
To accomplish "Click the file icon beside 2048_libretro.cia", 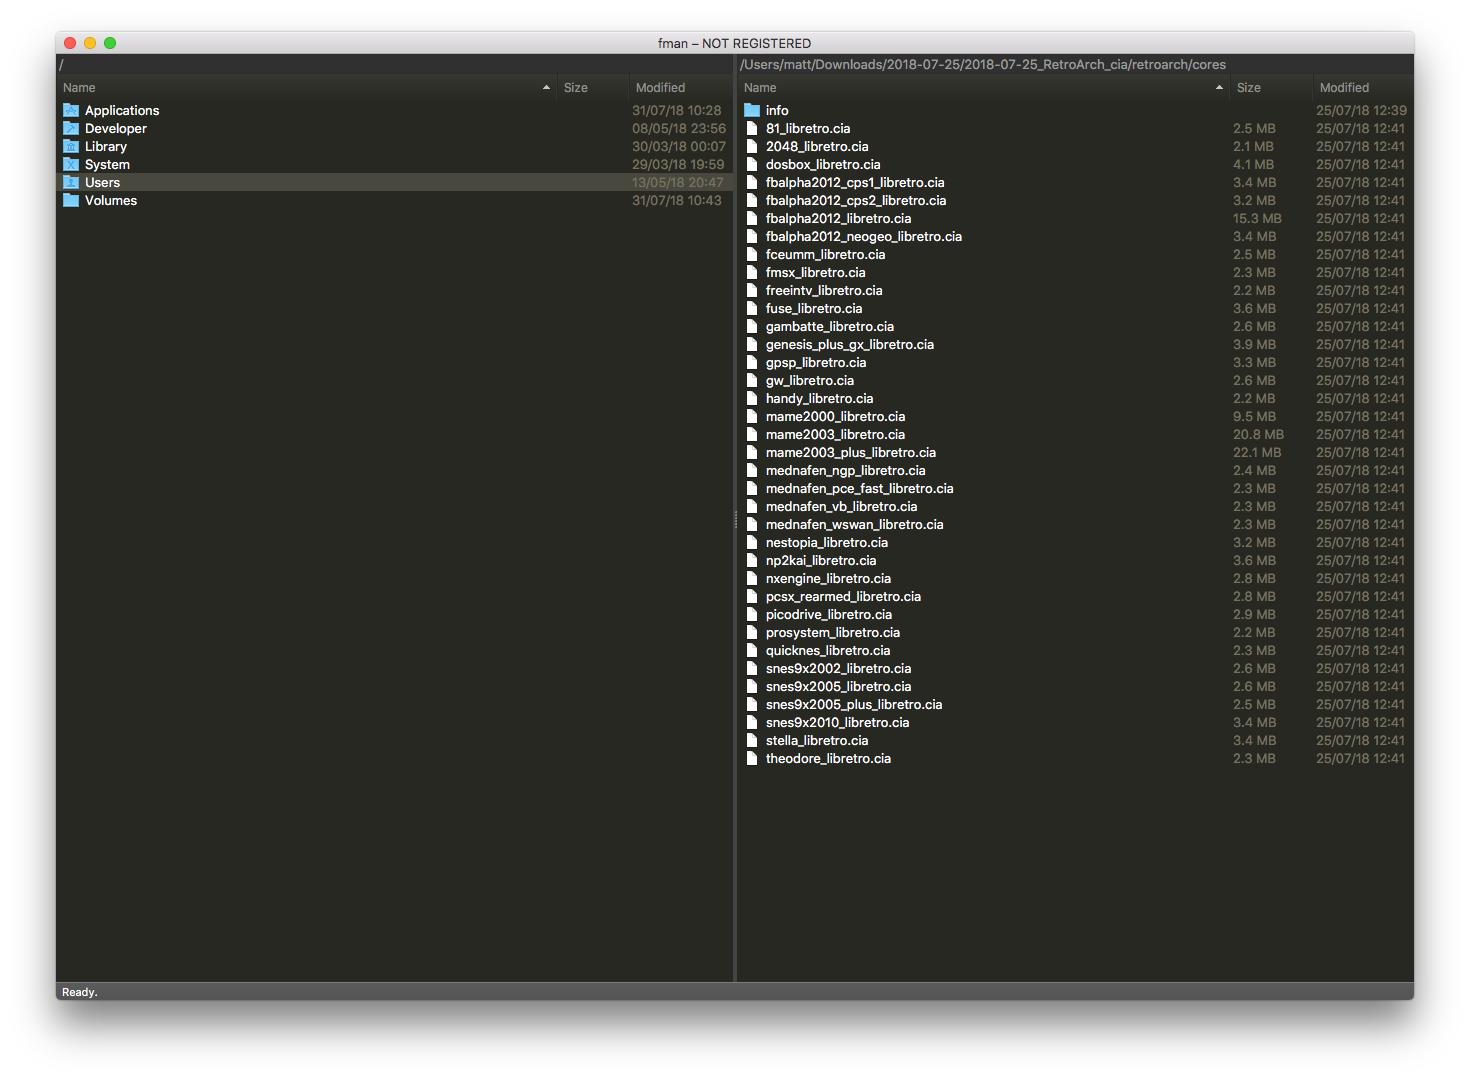I will point(752,146).
